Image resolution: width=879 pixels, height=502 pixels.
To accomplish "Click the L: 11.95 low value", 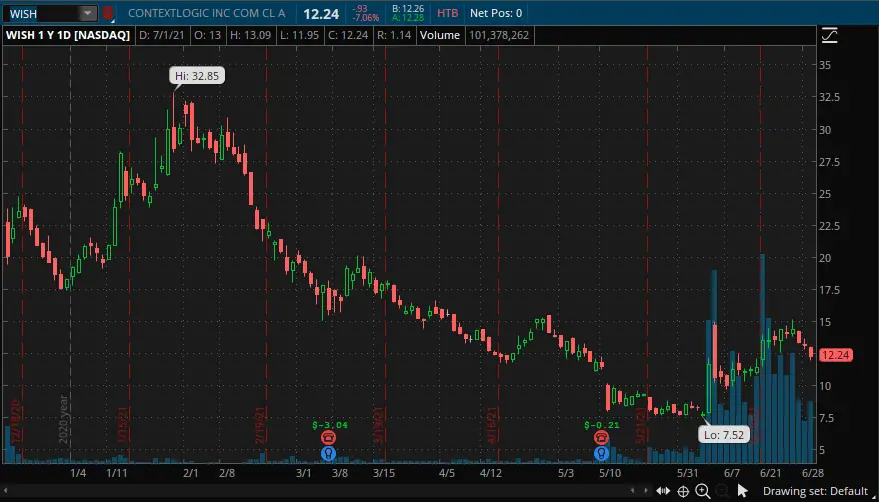I will 300,35.
